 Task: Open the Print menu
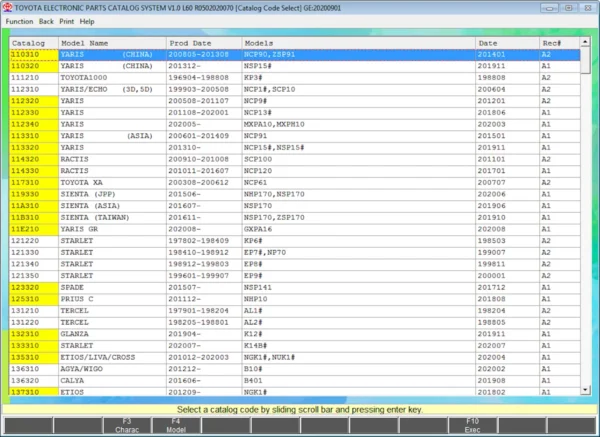point(68,21)
